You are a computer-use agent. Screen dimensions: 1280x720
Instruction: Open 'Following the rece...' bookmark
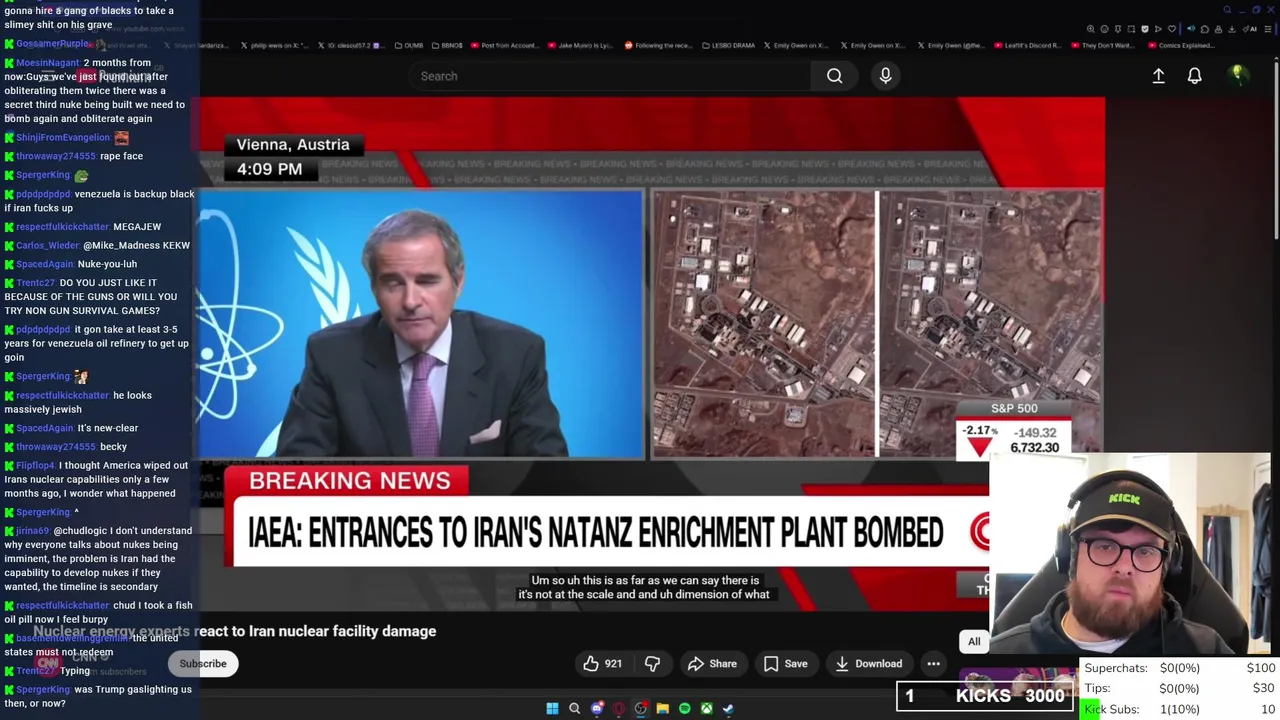(659, 45)
